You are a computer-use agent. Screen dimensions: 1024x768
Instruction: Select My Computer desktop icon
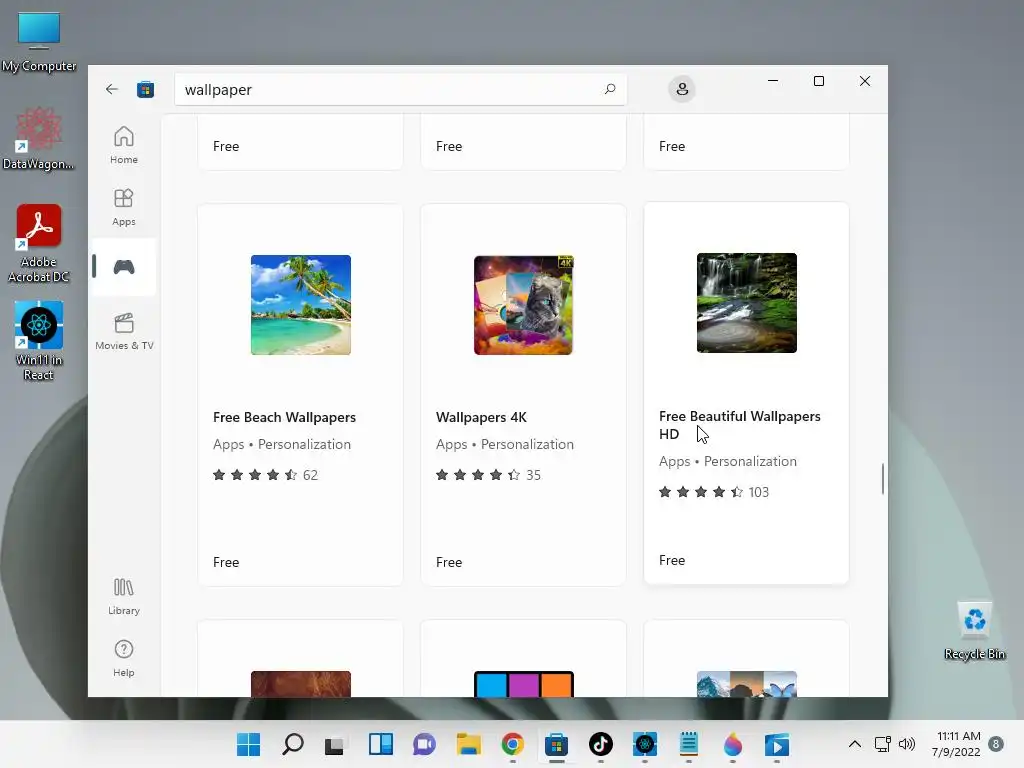point(39,42)
